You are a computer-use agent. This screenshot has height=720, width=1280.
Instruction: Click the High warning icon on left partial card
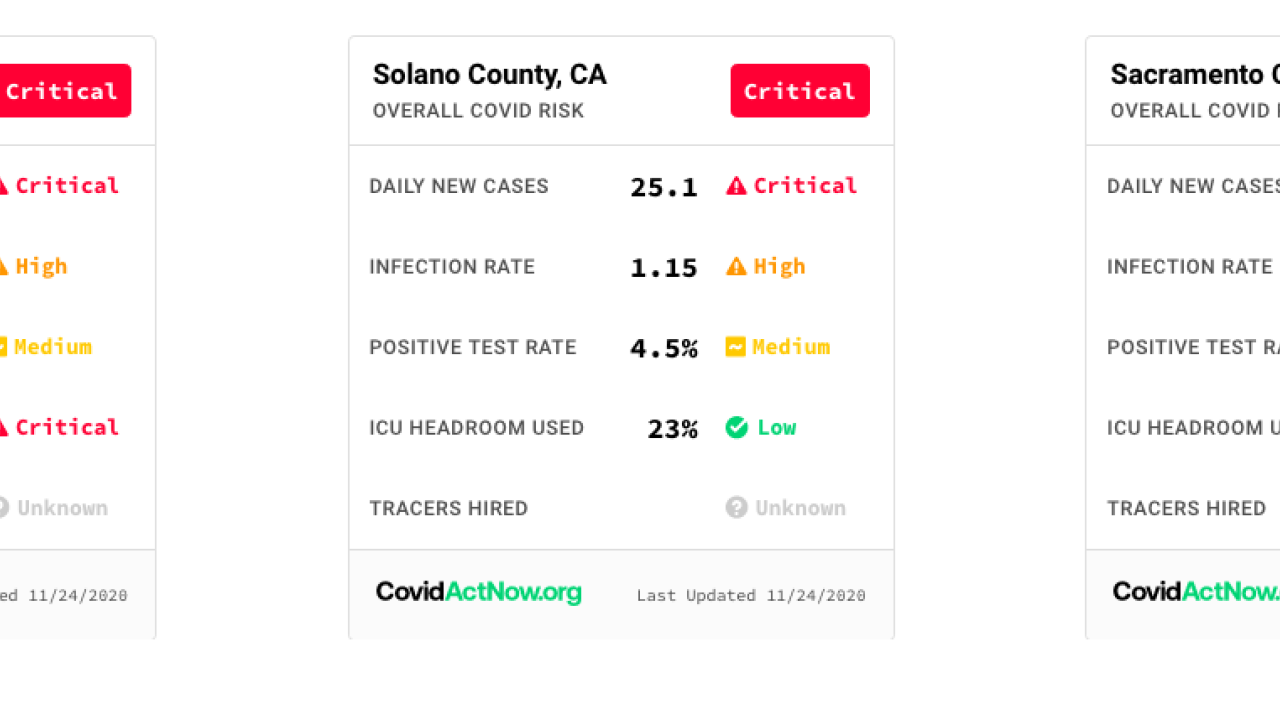click(3, 267)
